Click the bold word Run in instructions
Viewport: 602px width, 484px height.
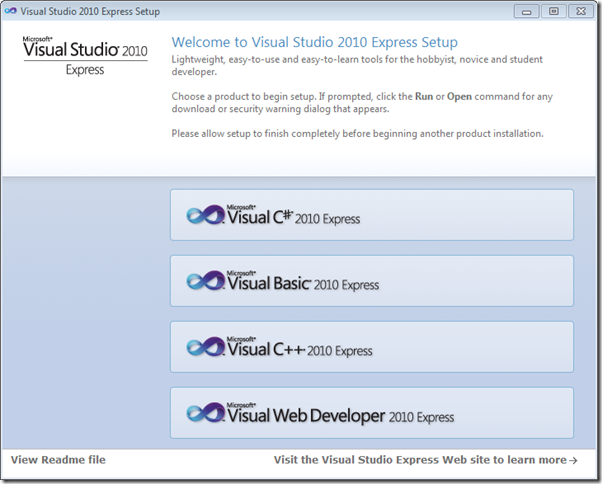click(424, 96)
